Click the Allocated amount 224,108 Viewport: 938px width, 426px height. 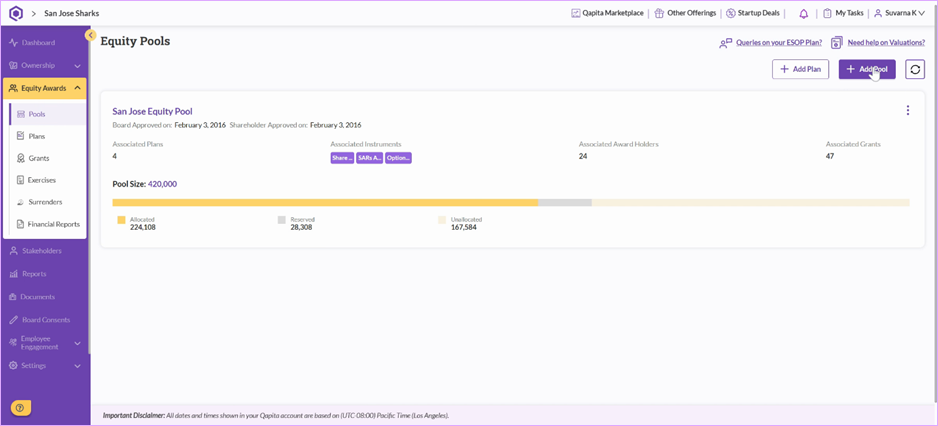[143, 227]
